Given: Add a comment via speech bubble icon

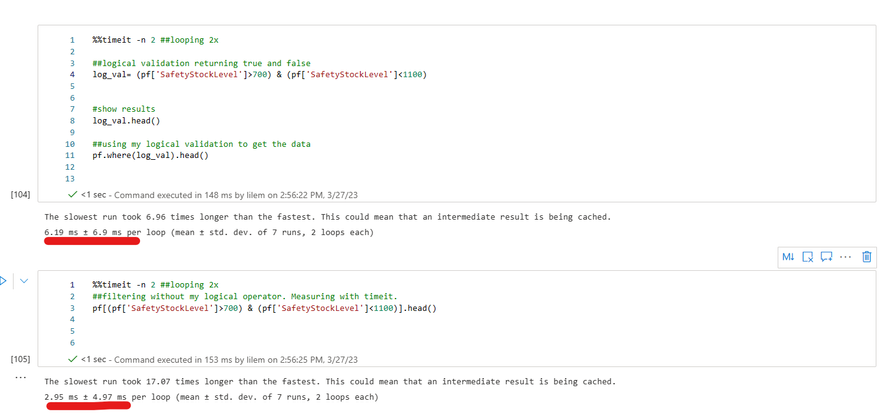Looking at the screenshot, I should [827, 257].
